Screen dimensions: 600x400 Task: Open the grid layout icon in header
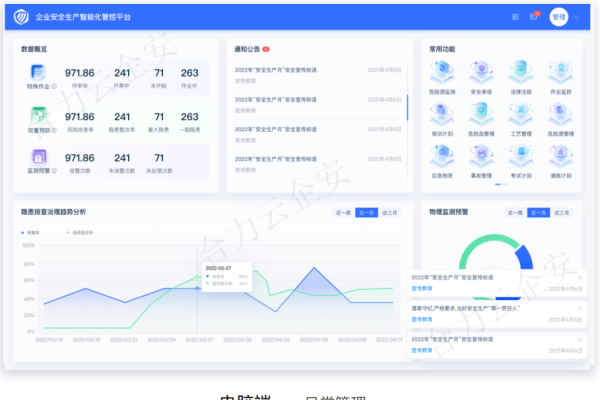click(515, 17)
